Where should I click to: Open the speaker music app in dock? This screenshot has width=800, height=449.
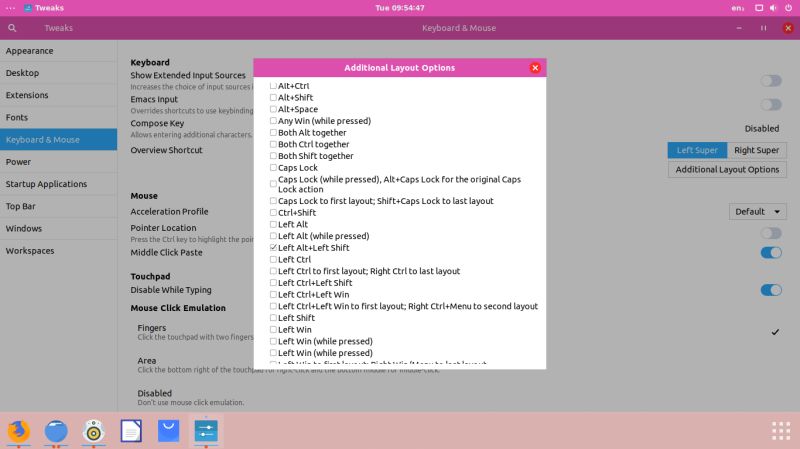94,431
